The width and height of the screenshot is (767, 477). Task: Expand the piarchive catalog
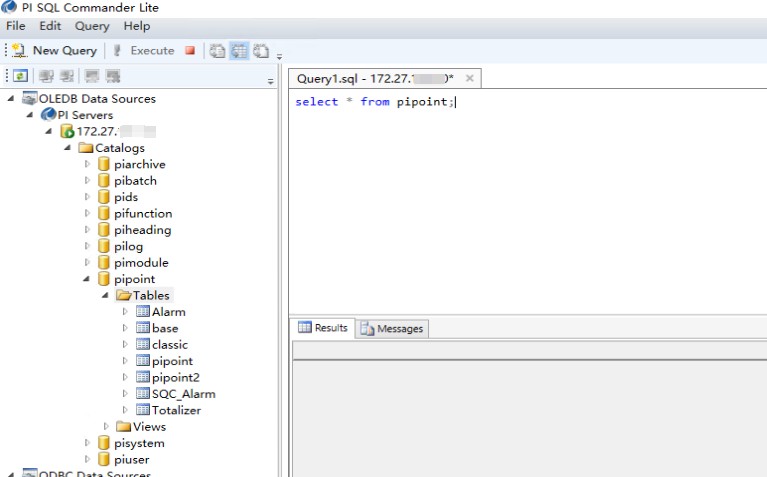[87, 164]
